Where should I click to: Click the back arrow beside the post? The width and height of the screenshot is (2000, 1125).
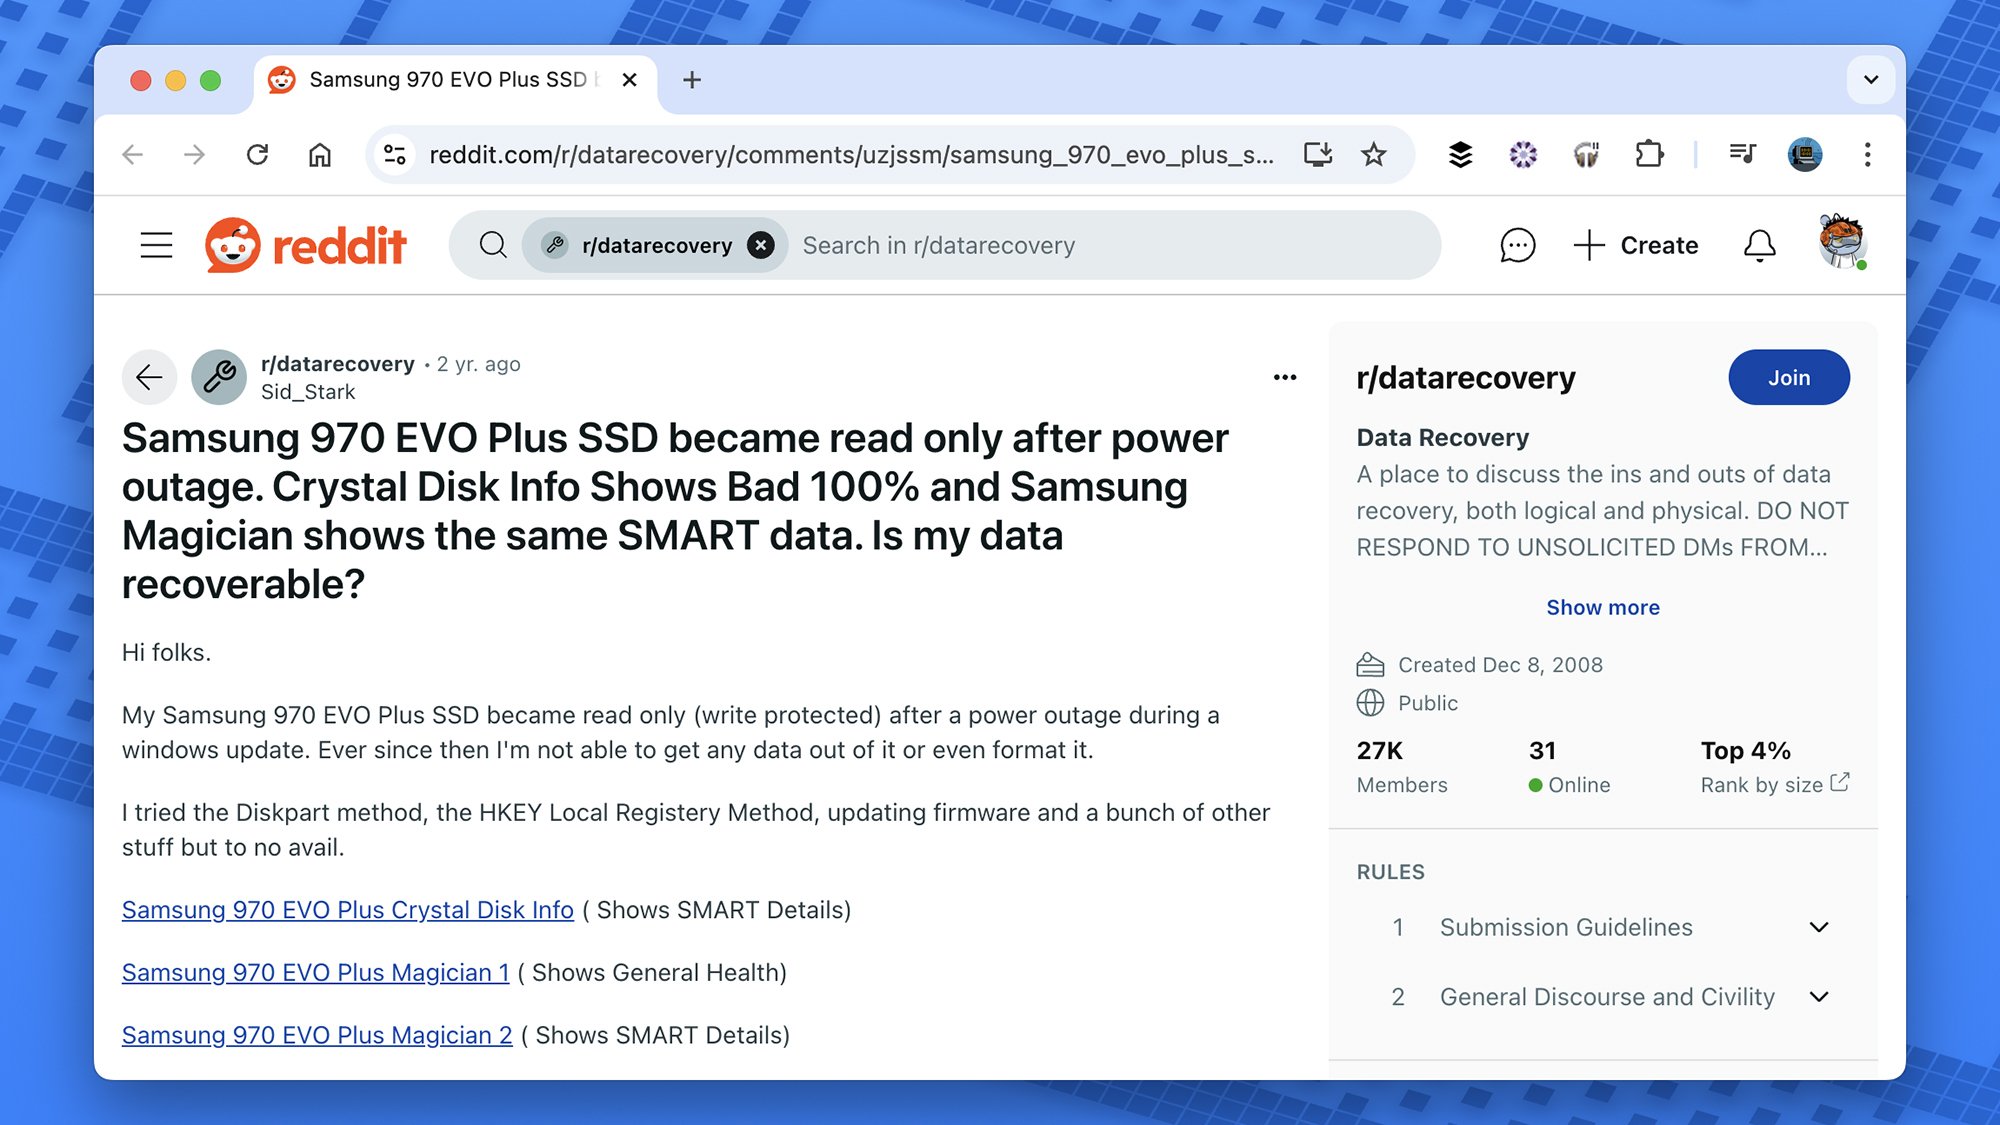point(149,377)
